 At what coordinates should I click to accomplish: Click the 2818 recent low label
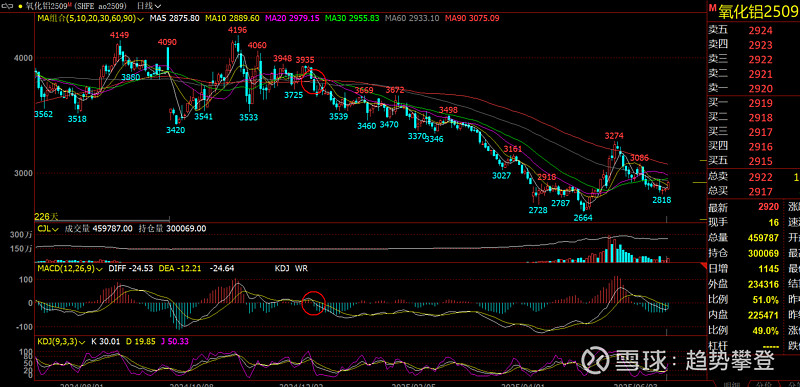662,200
